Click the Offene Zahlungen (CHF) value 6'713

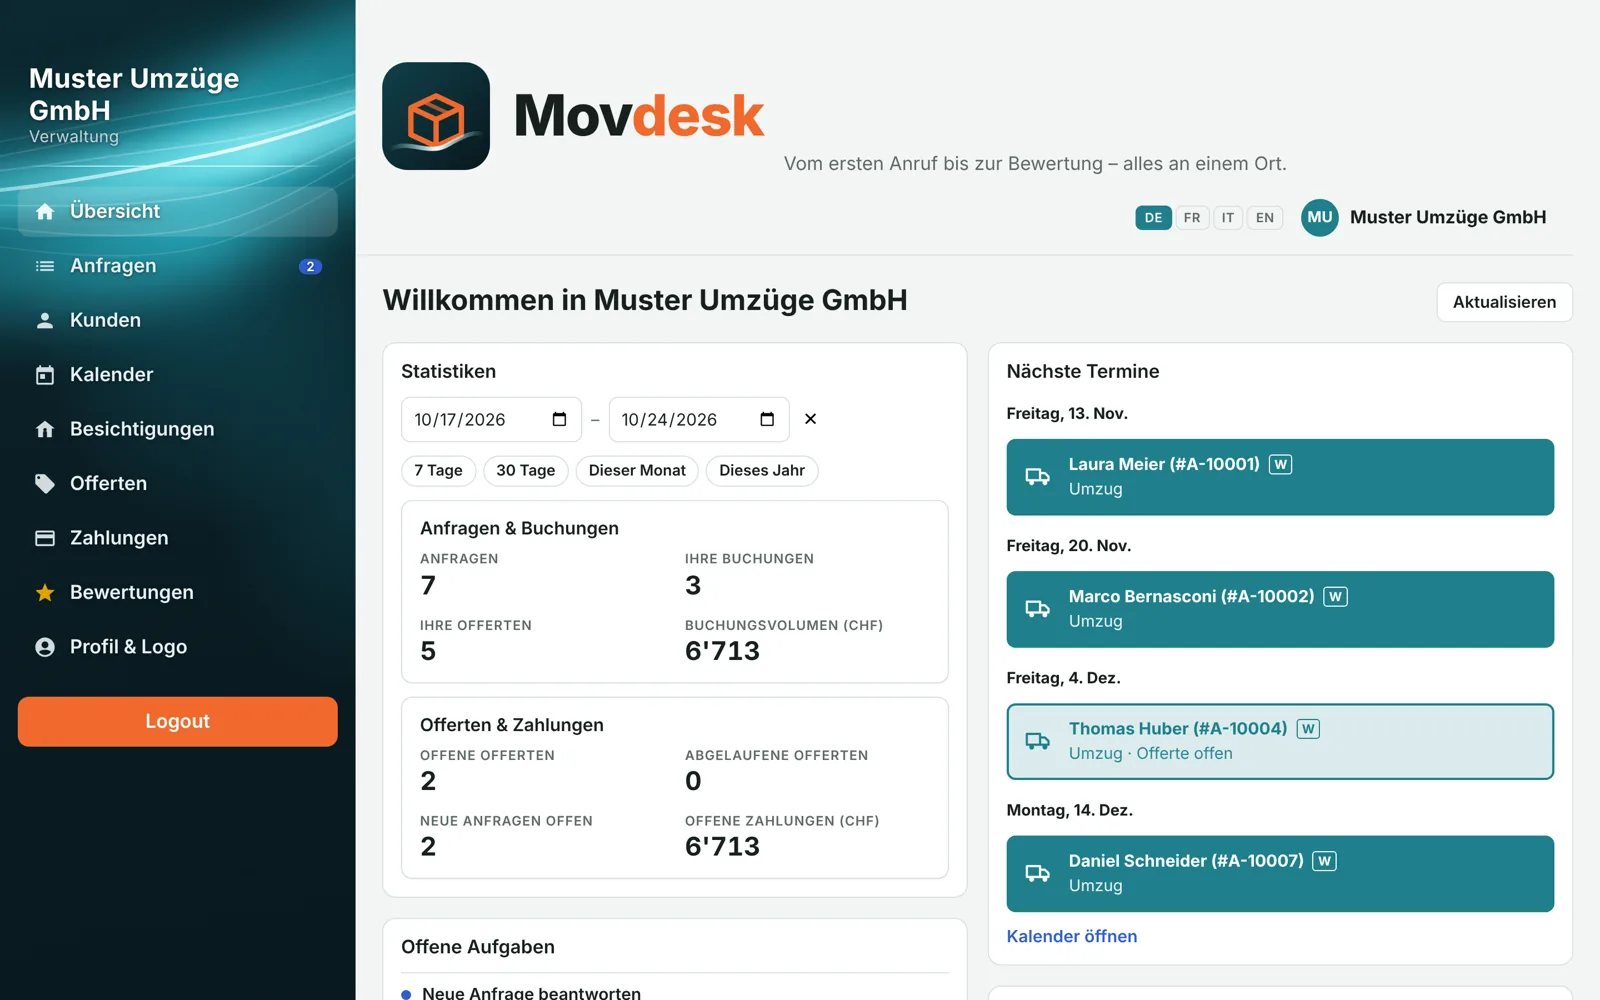click(722, 847)
